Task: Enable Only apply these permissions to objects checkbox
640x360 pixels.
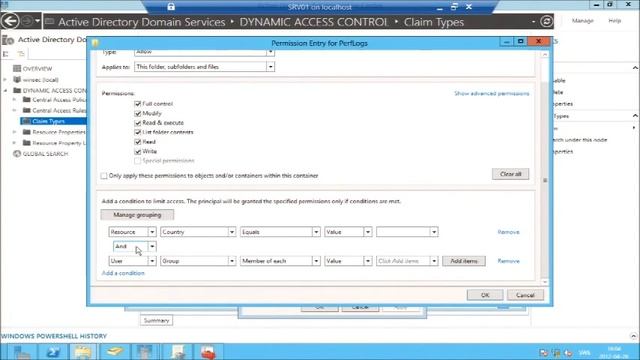Action: [104, 176]
